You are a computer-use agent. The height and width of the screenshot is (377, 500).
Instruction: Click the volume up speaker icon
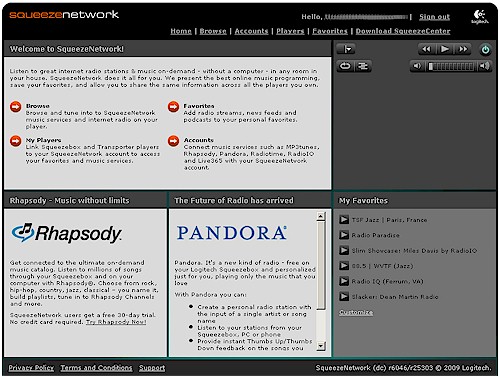pyautogui.click(x=484, y=66)
